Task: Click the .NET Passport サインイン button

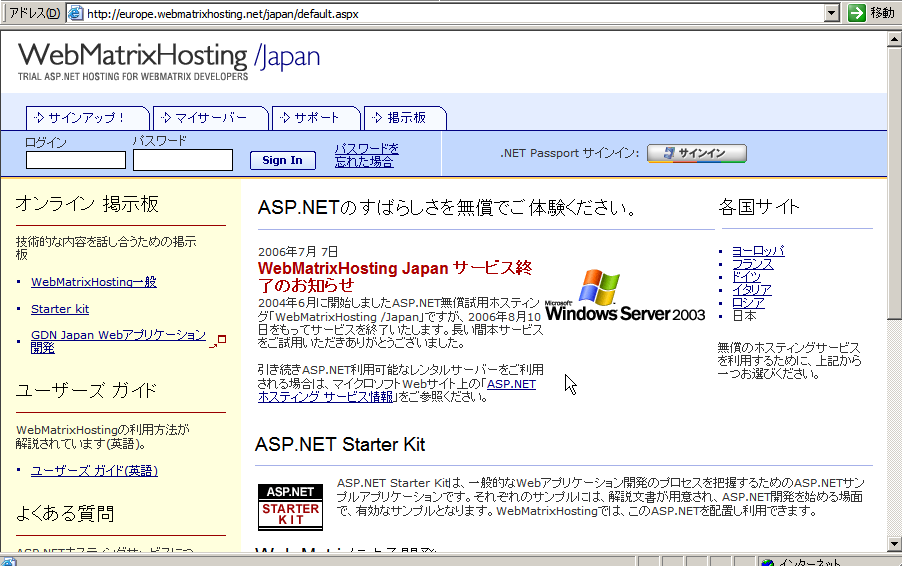Action: (x=697, y=153)
